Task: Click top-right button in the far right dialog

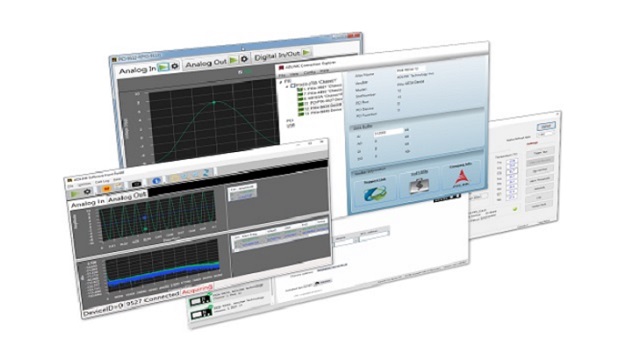Action: tap(546, 126)
